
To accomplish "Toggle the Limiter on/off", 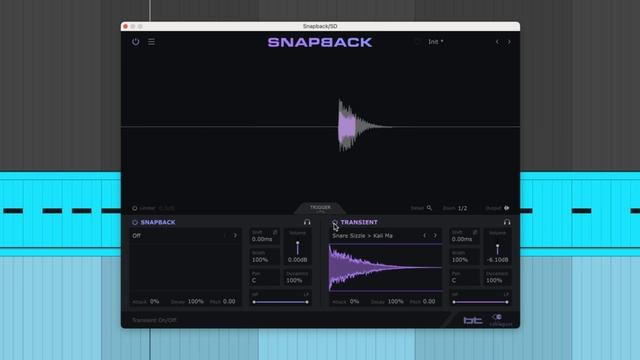I will click(x=135, y=208).
